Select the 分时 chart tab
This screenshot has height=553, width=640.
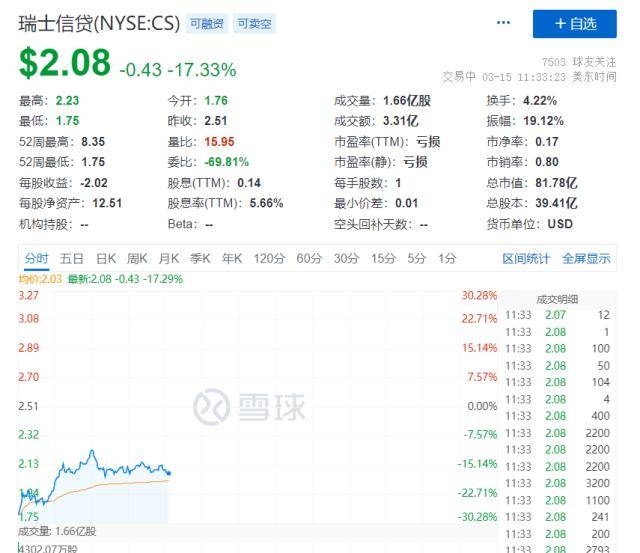[x=36, y=258]
